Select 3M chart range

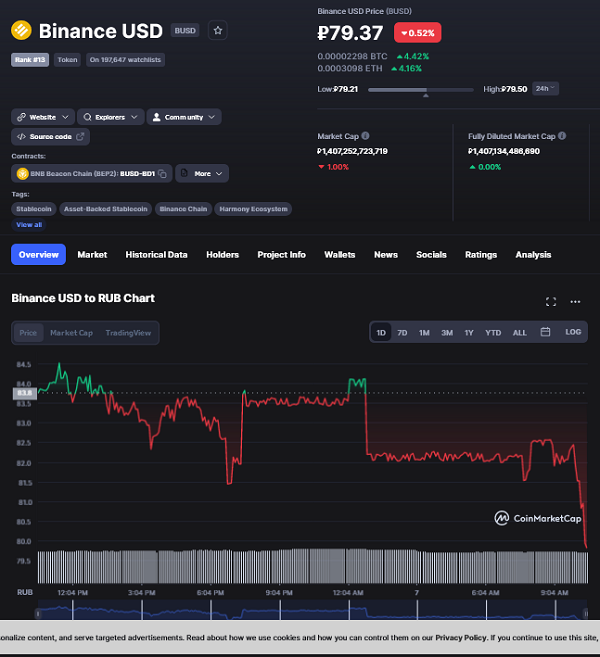coord(447,333)
